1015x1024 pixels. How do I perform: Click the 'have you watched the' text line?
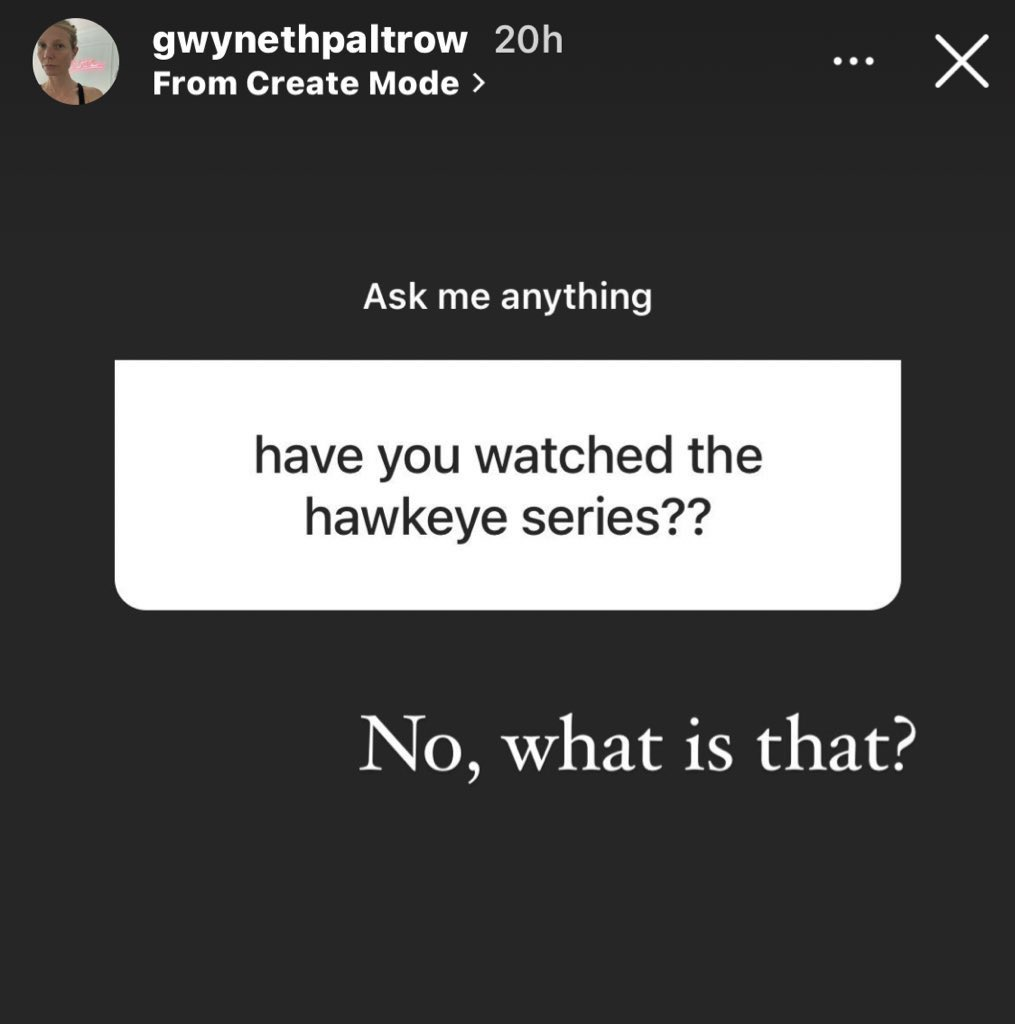[x=508, y=456]
